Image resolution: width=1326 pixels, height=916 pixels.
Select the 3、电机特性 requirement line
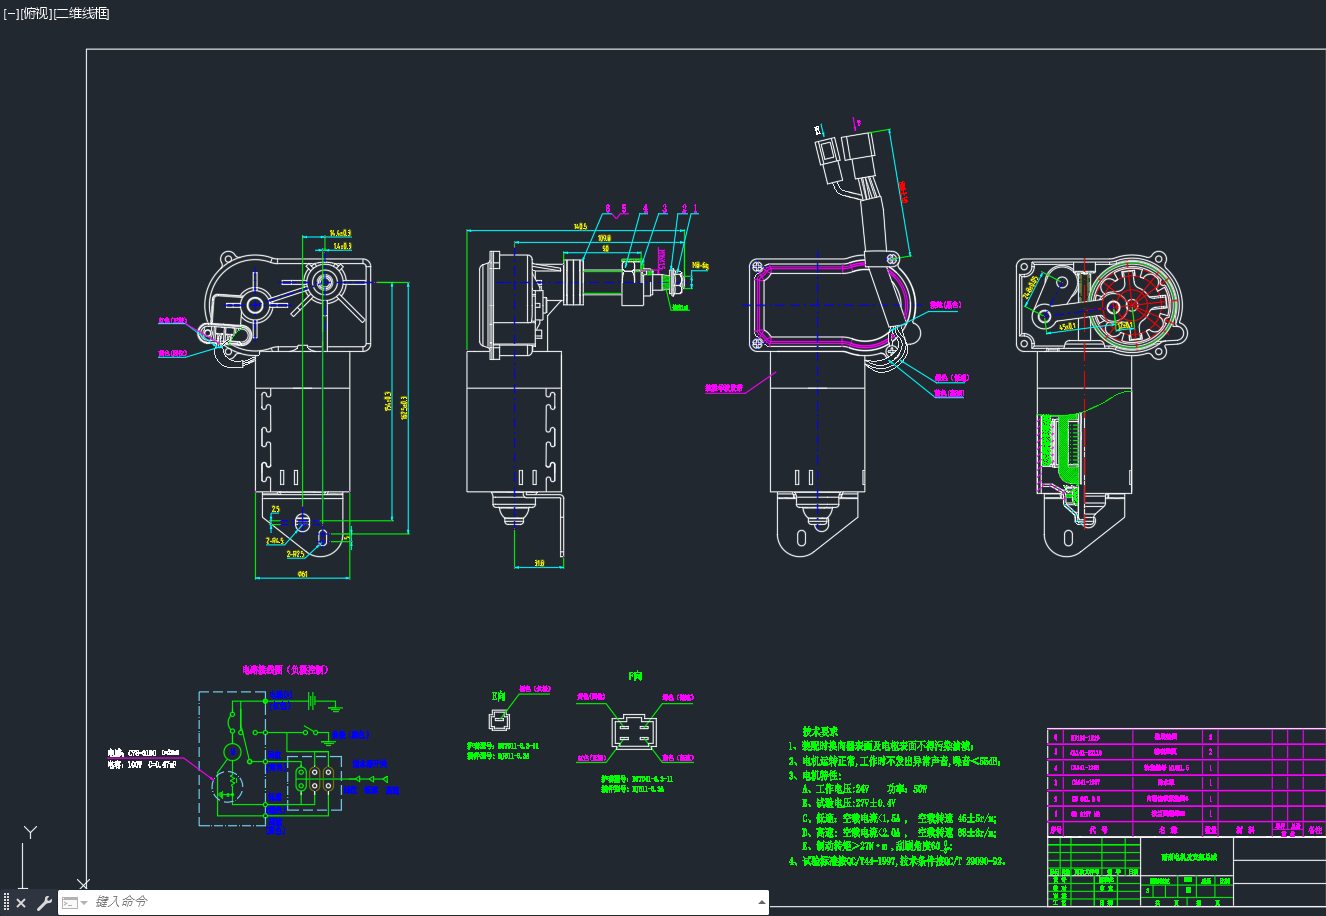[815, 775]
